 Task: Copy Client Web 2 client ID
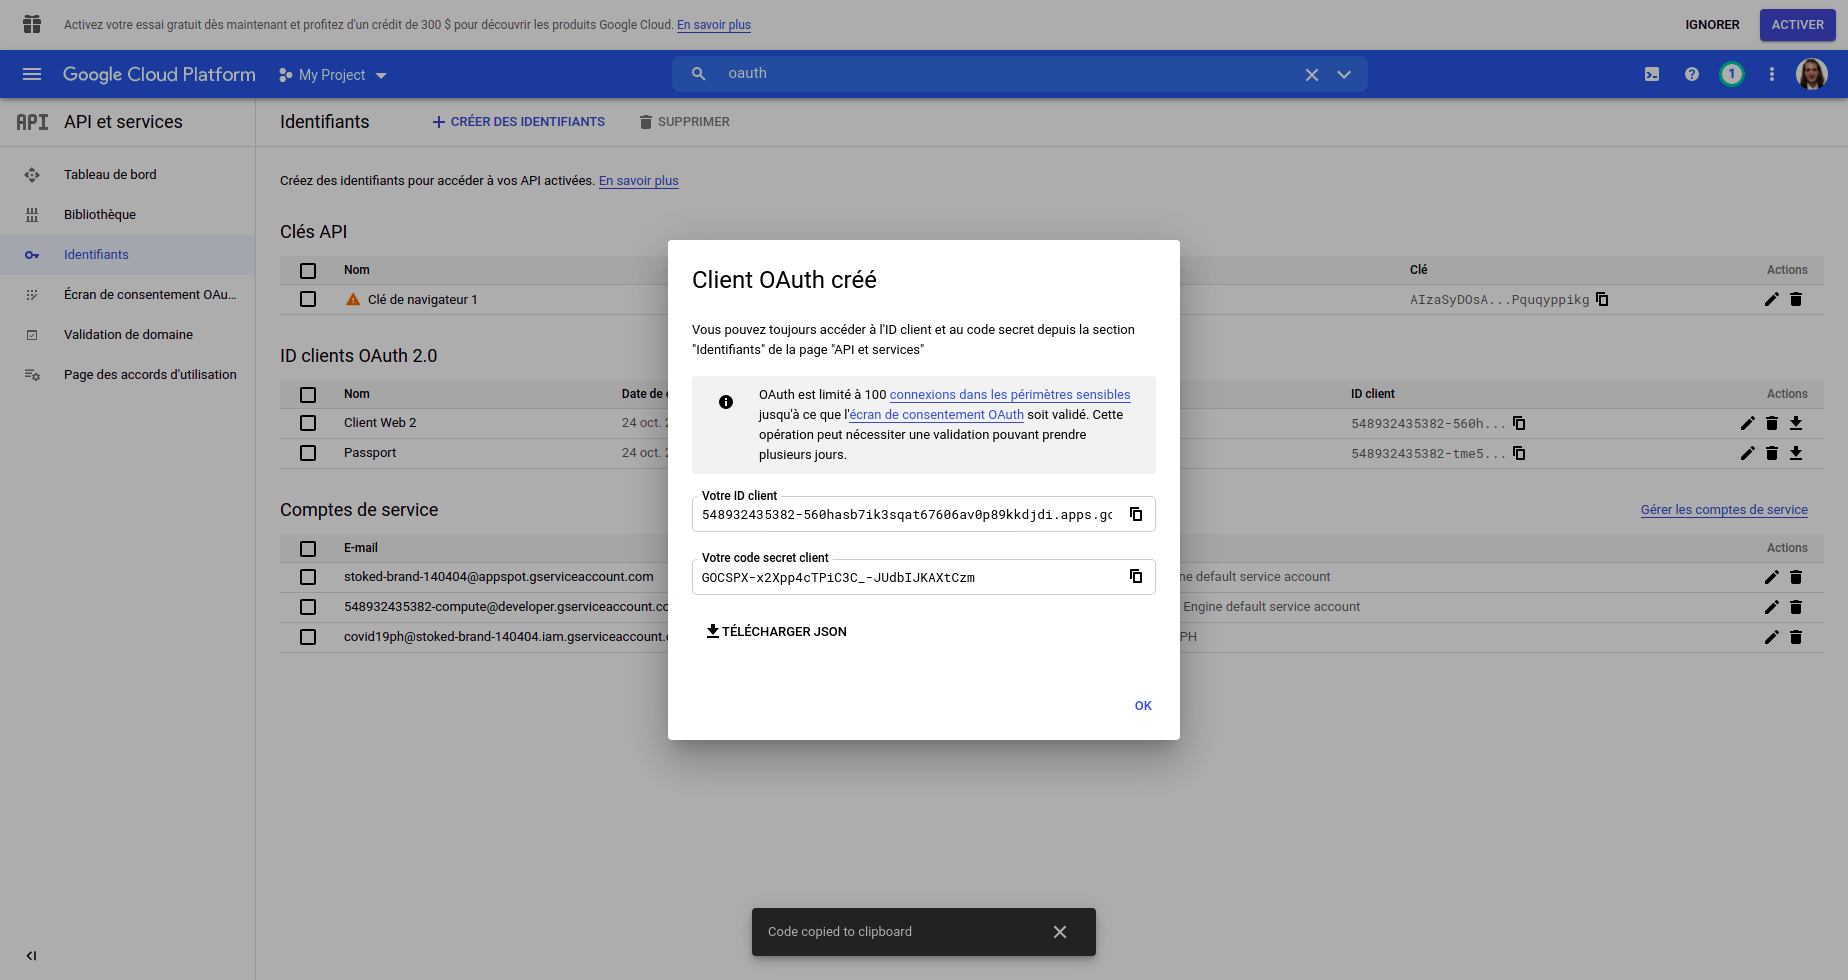[1519, 423]
